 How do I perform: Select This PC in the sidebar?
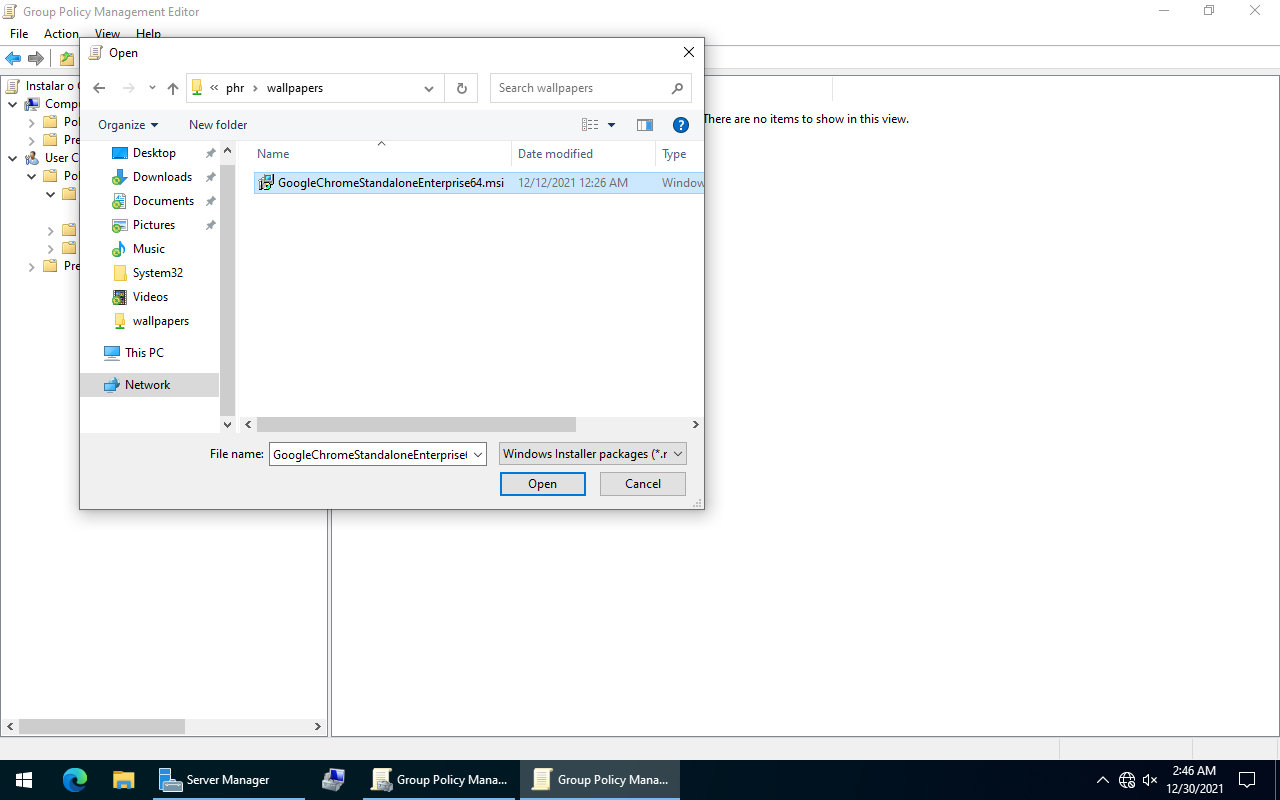(x=143, y=352)
